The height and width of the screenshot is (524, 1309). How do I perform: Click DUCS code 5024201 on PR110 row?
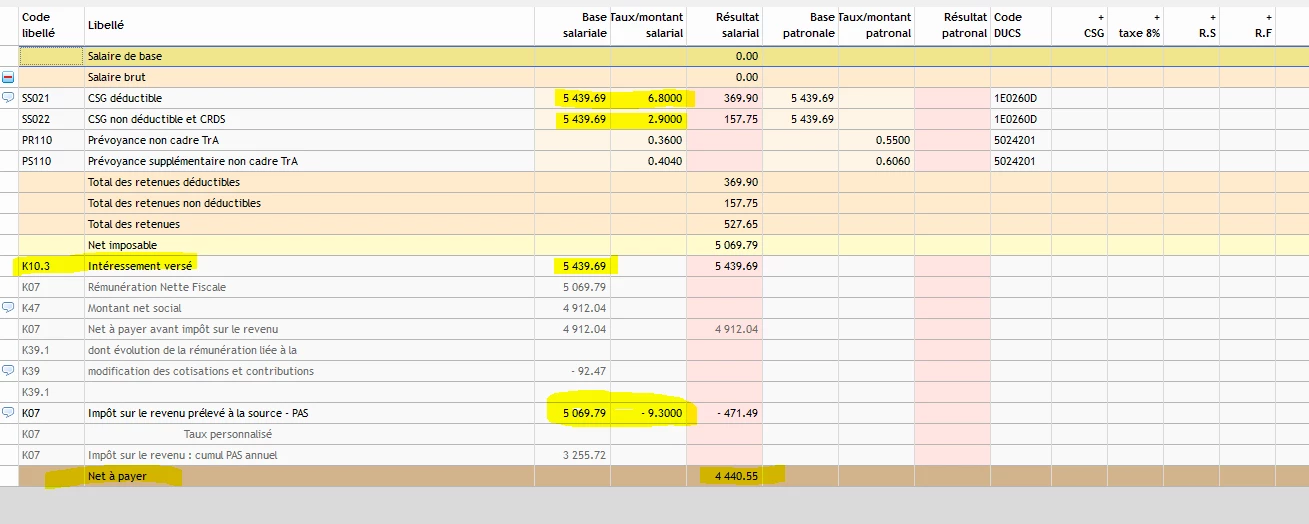click(1014, 140)
